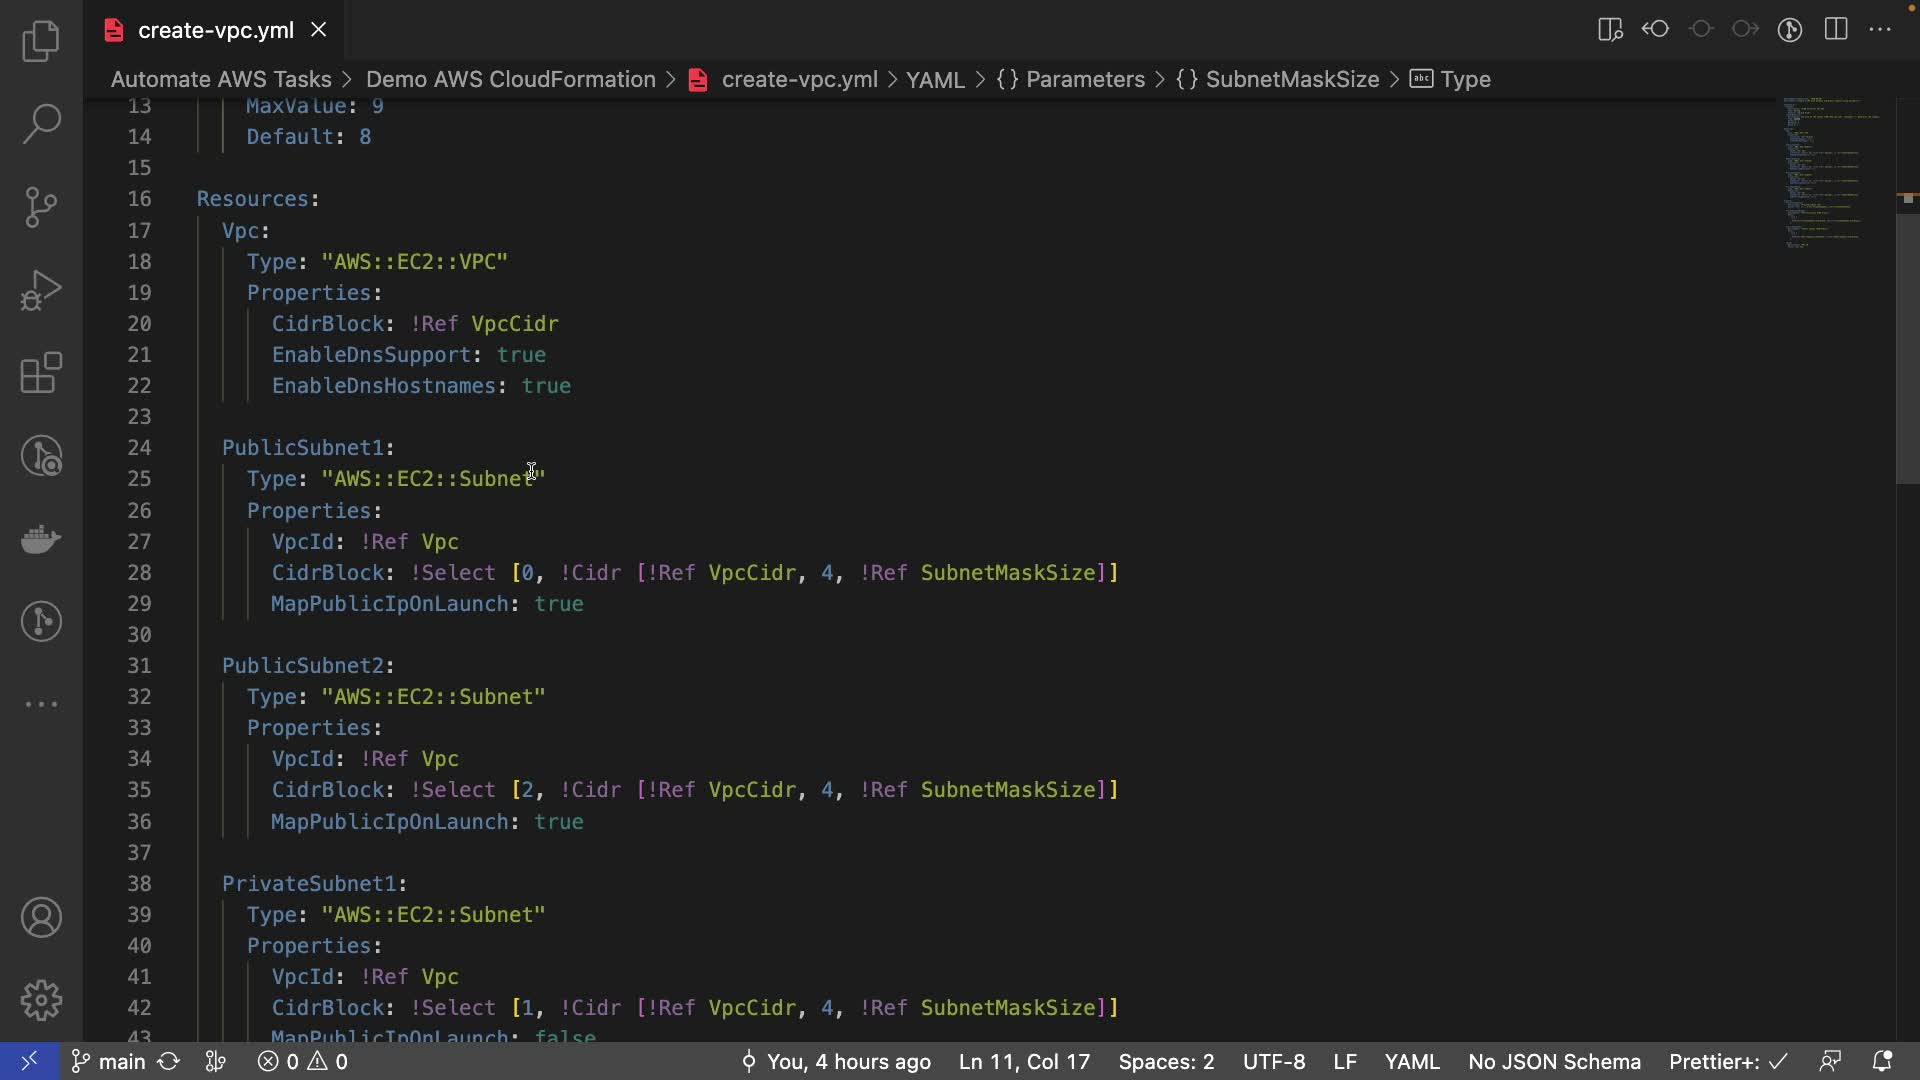Click Synchronize Changes icon next to main
Image resolution: width=1920 pixels, height=1080 pixels.
tap(169, 1061)
